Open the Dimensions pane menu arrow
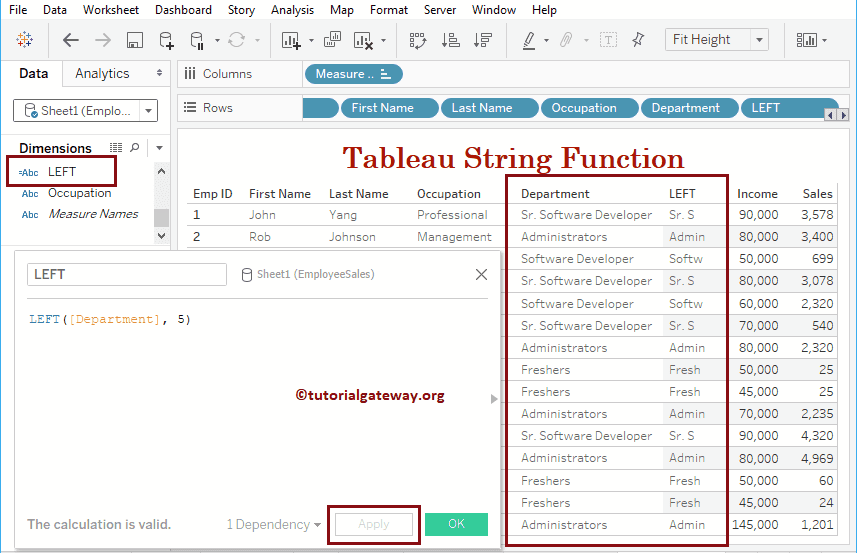Viewport: 857px width, 553px height. click(159, 148)
